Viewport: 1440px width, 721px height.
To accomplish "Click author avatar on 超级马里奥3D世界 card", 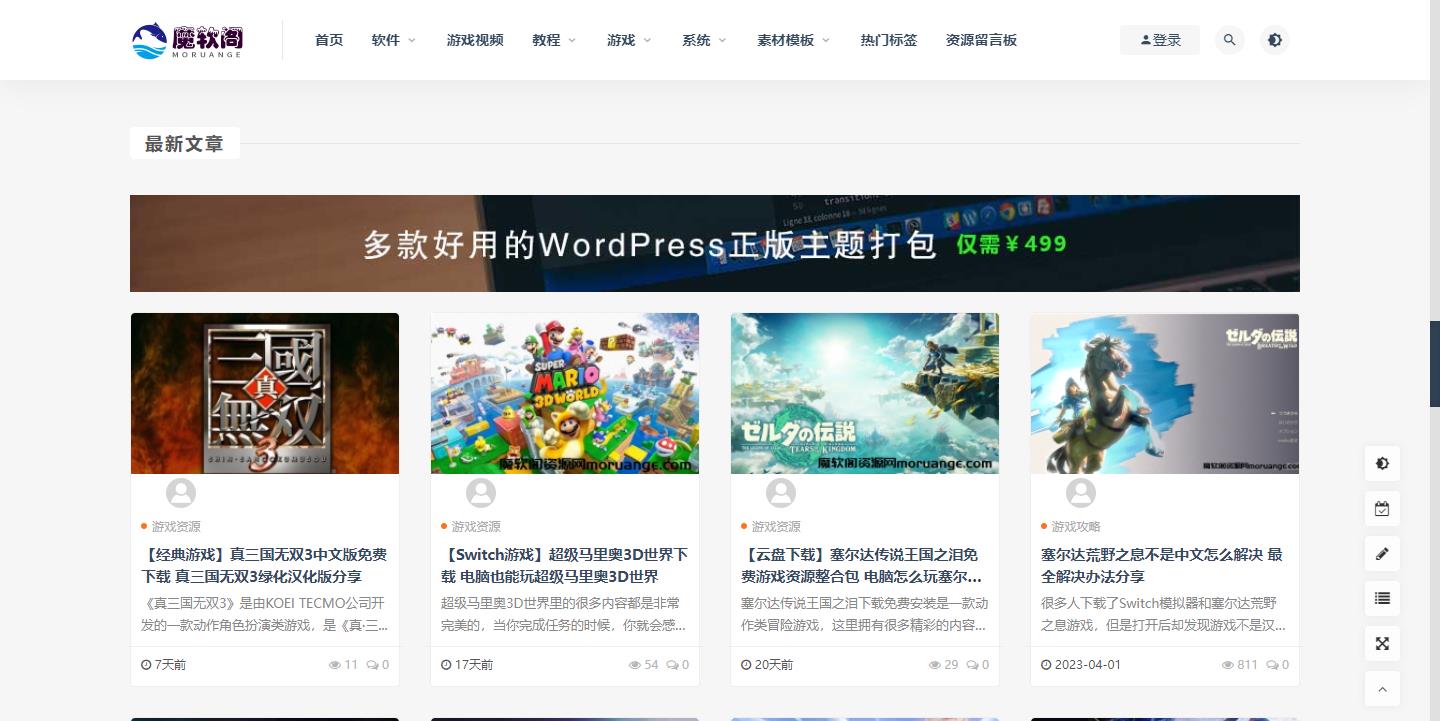I will point(481,493).
